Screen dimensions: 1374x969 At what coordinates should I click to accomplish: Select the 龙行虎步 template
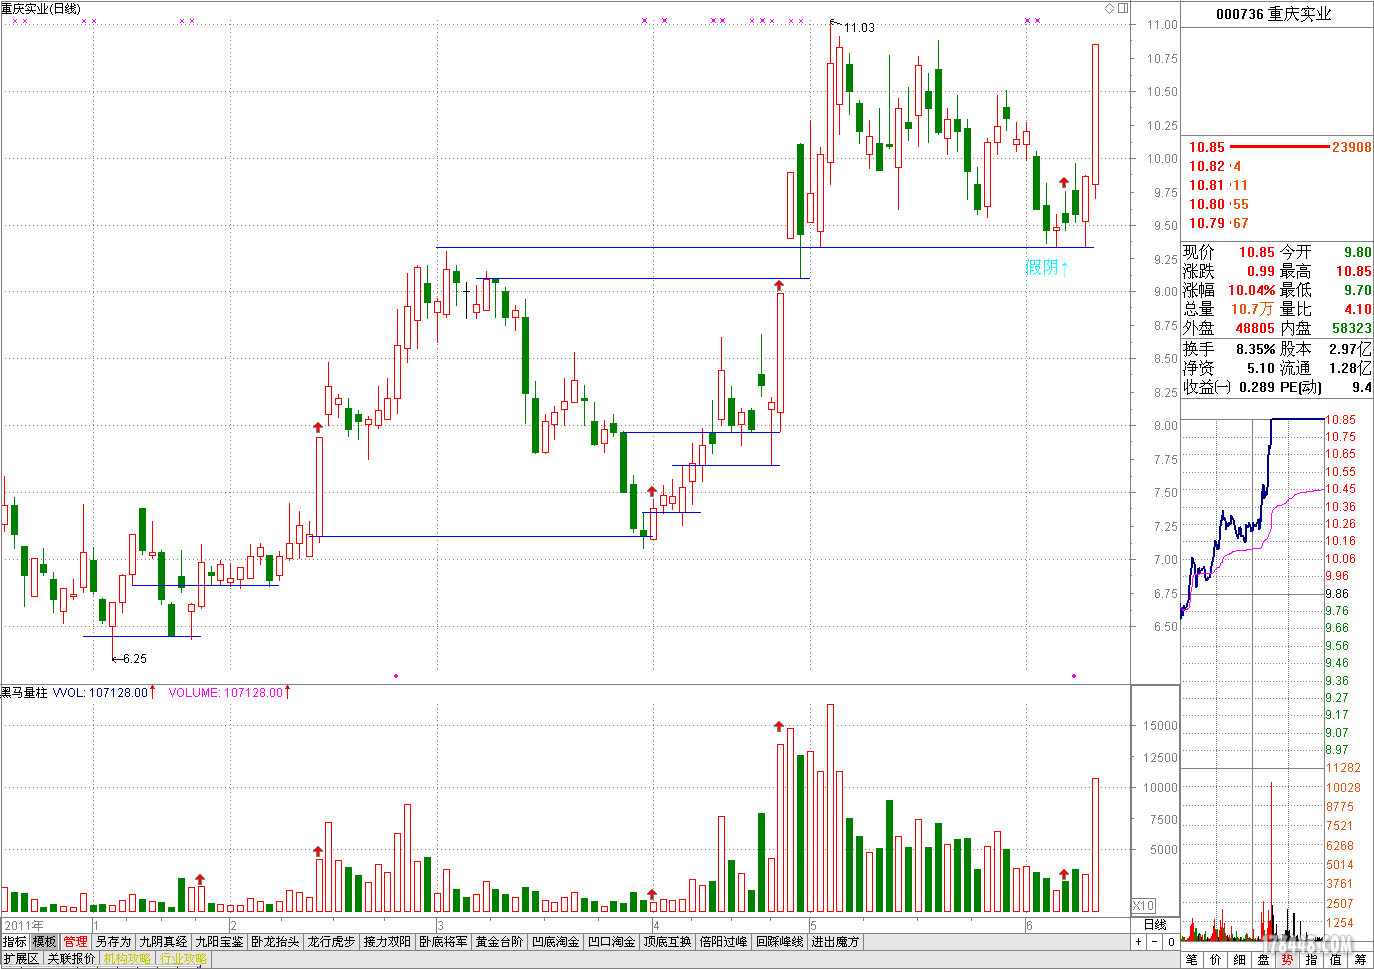click(x=331, y=942)
